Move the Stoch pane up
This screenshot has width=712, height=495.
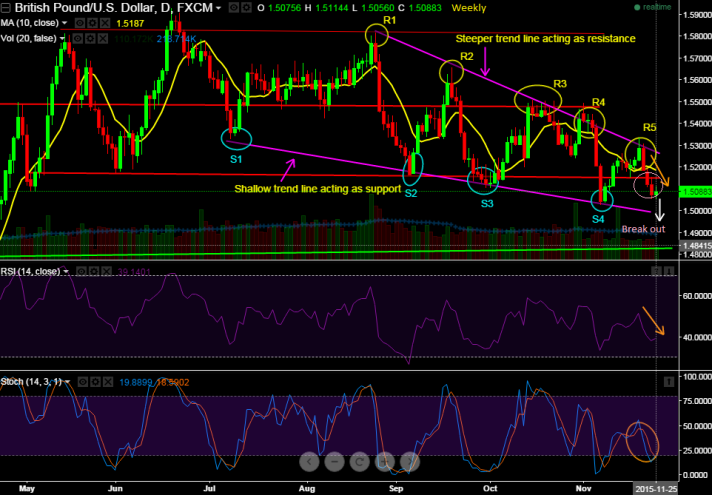click(669, 382)
